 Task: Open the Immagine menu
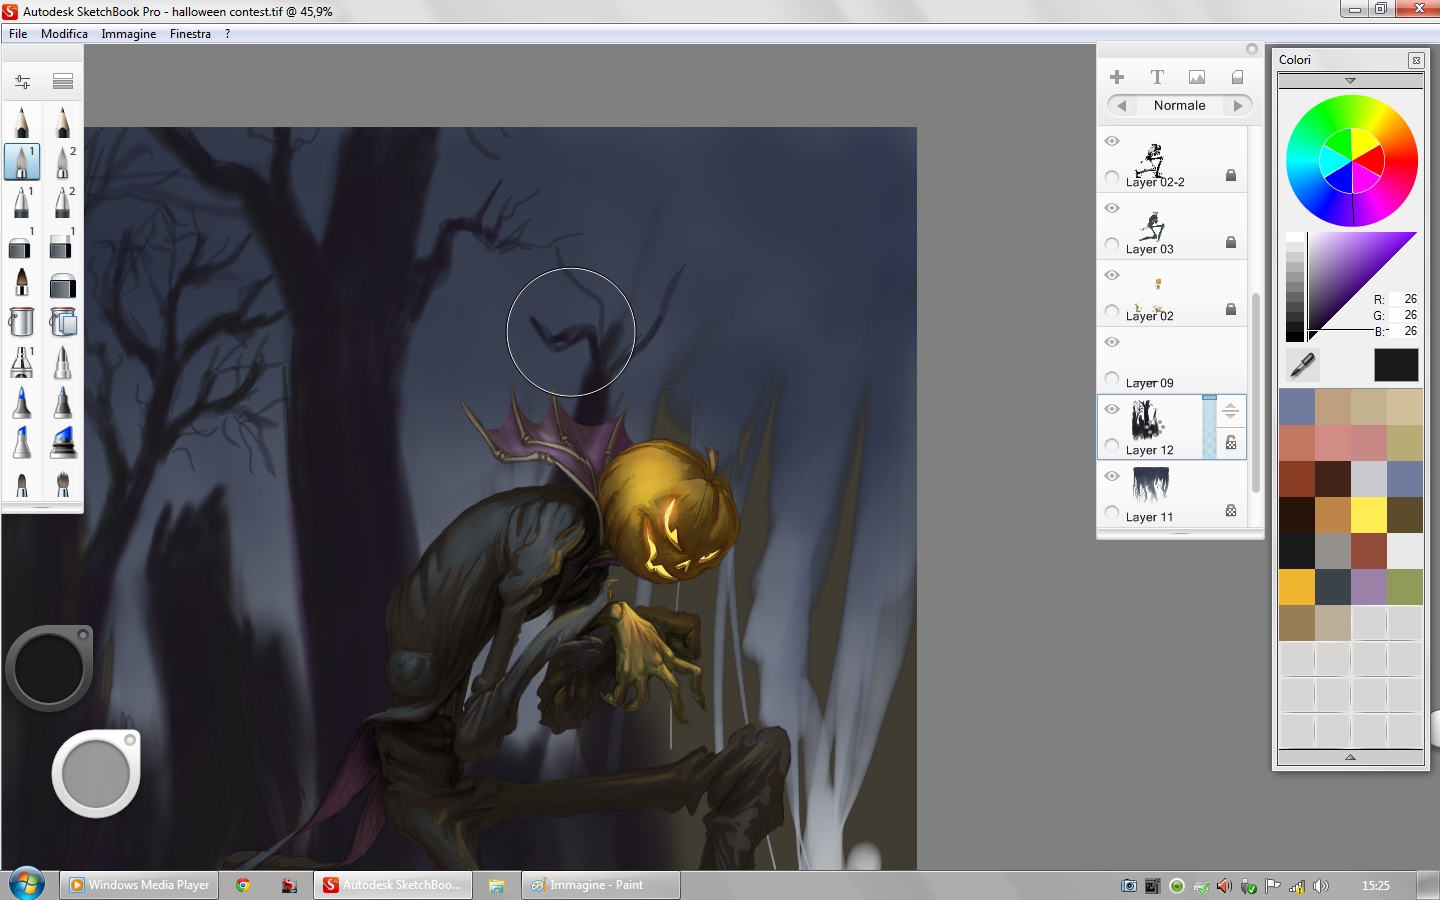[128, 33]
